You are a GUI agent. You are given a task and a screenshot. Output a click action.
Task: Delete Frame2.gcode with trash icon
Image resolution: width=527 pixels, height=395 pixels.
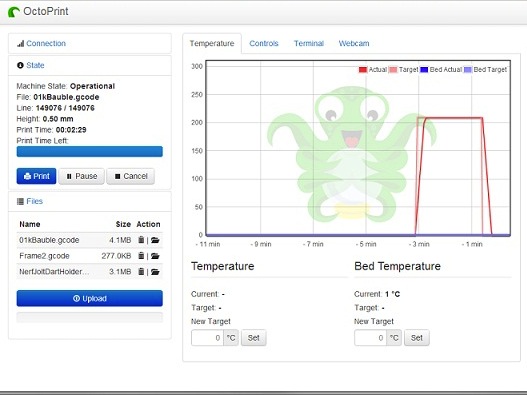pyautogui.click(x=141, y=256)
